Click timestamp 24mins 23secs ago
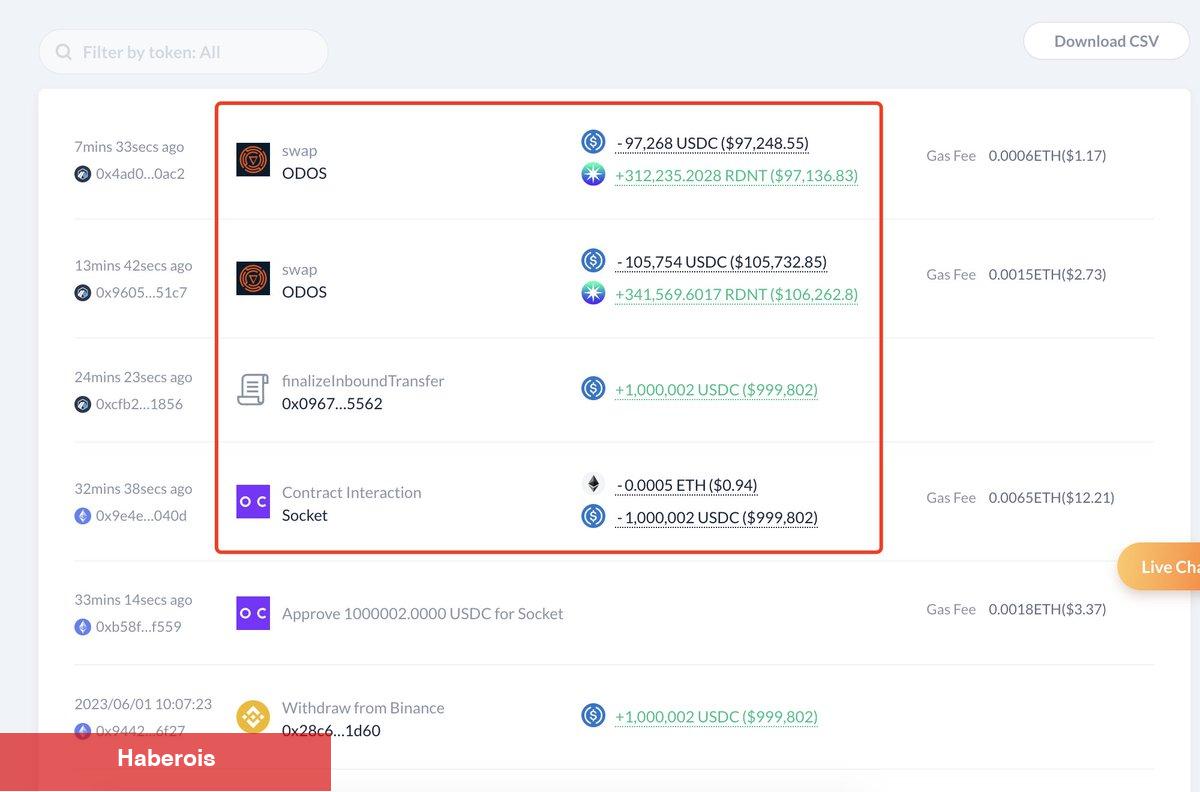Screen dimensions: 1200x792 point(133,378)
